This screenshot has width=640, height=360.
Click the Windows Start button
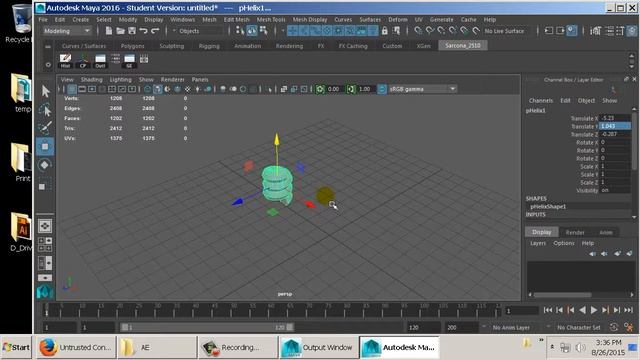pos(16,347)
